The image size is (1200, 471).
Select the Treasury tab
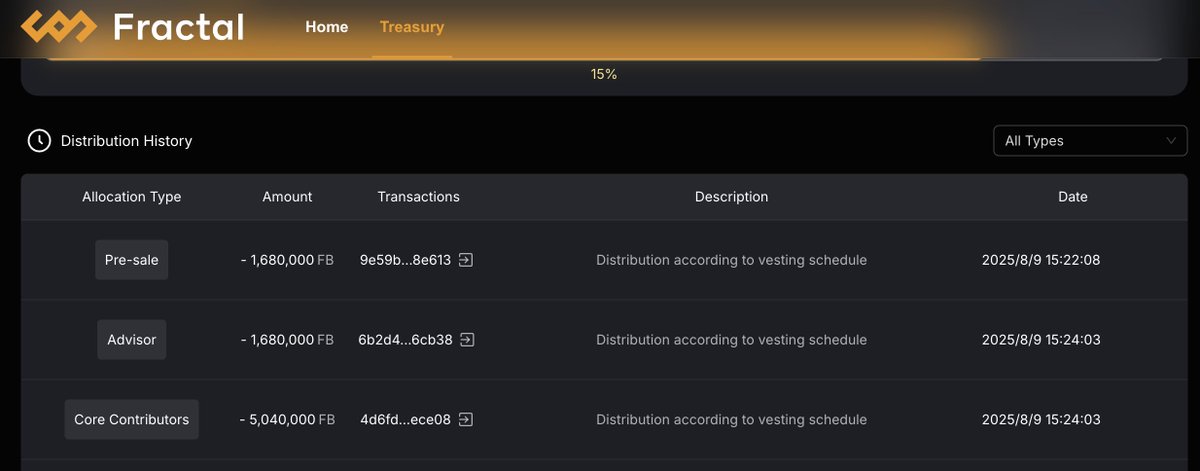point(412,27)
